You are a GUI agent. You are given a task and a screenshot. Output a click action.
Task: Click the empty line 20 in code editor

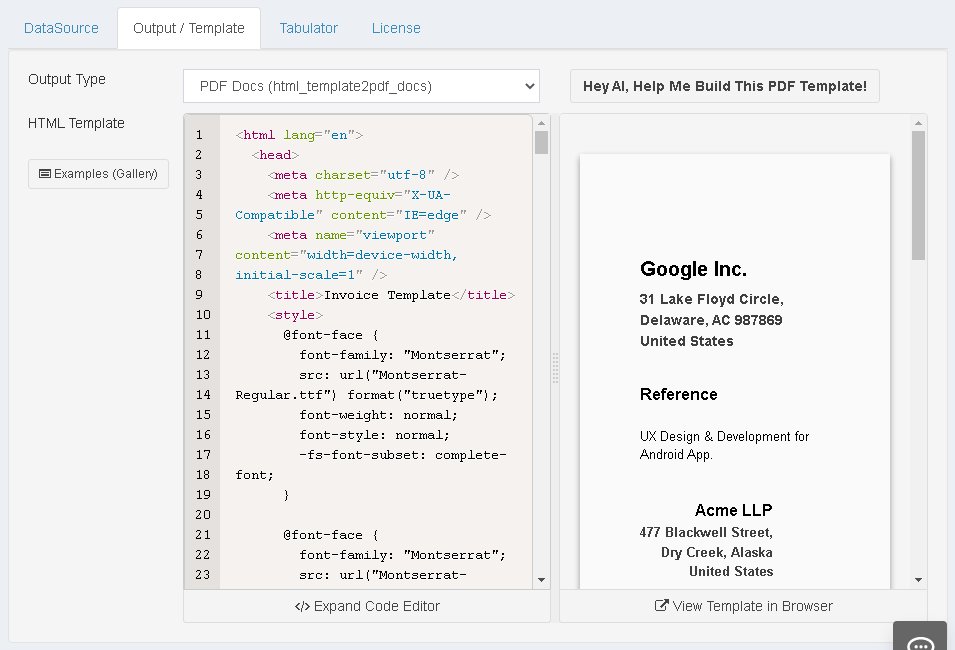click(370, 515)
